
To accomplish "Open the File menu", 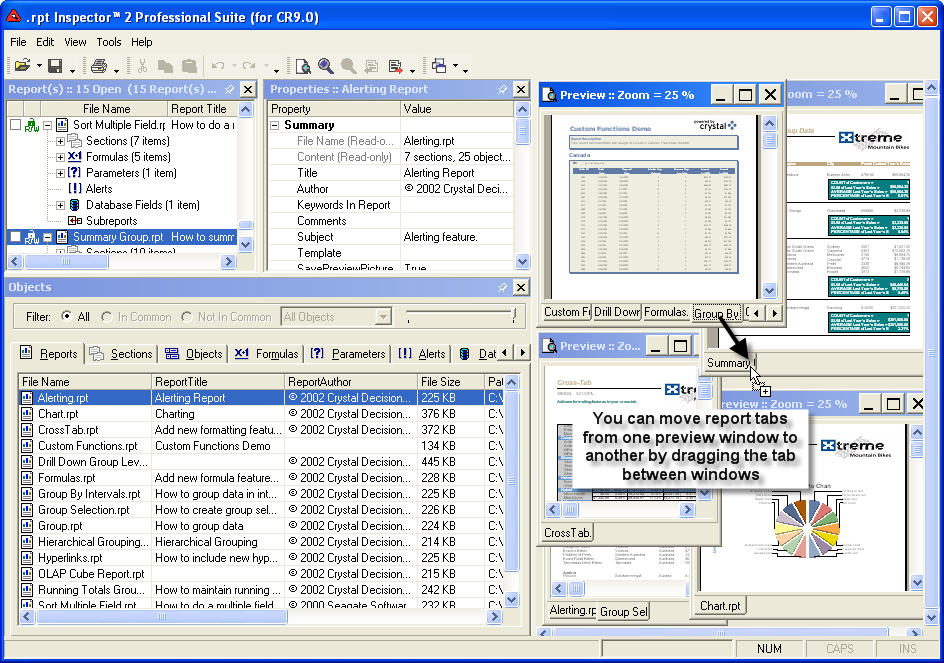I will [18, 42].
